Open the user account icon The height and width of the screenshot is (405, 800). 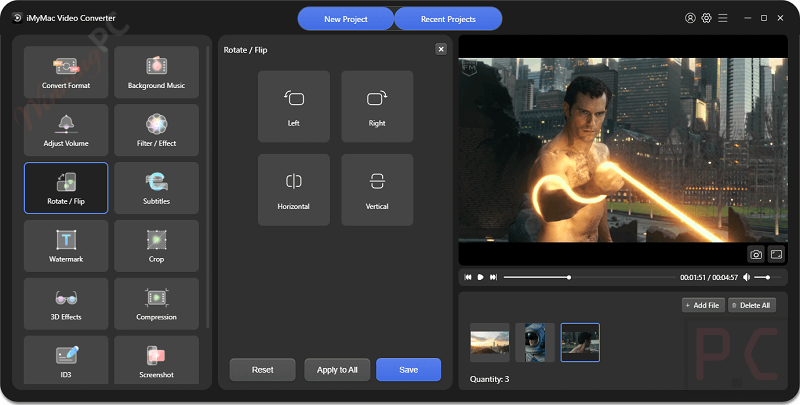[690, 18]
